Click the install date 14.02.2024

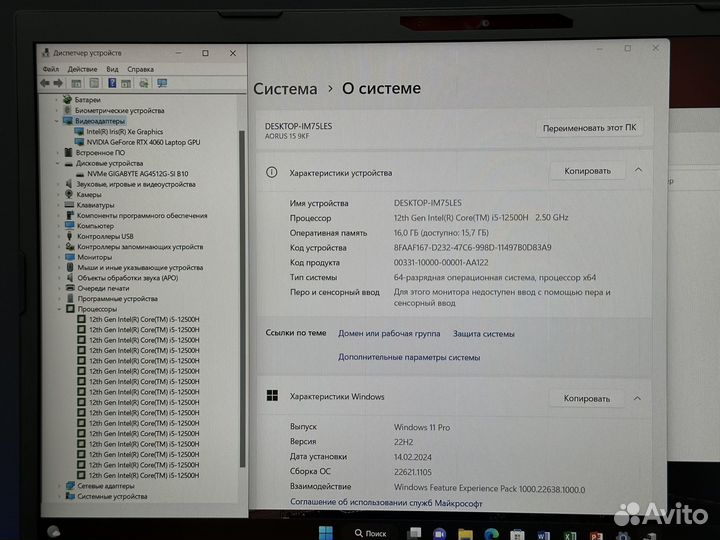[x=412, y=457]
